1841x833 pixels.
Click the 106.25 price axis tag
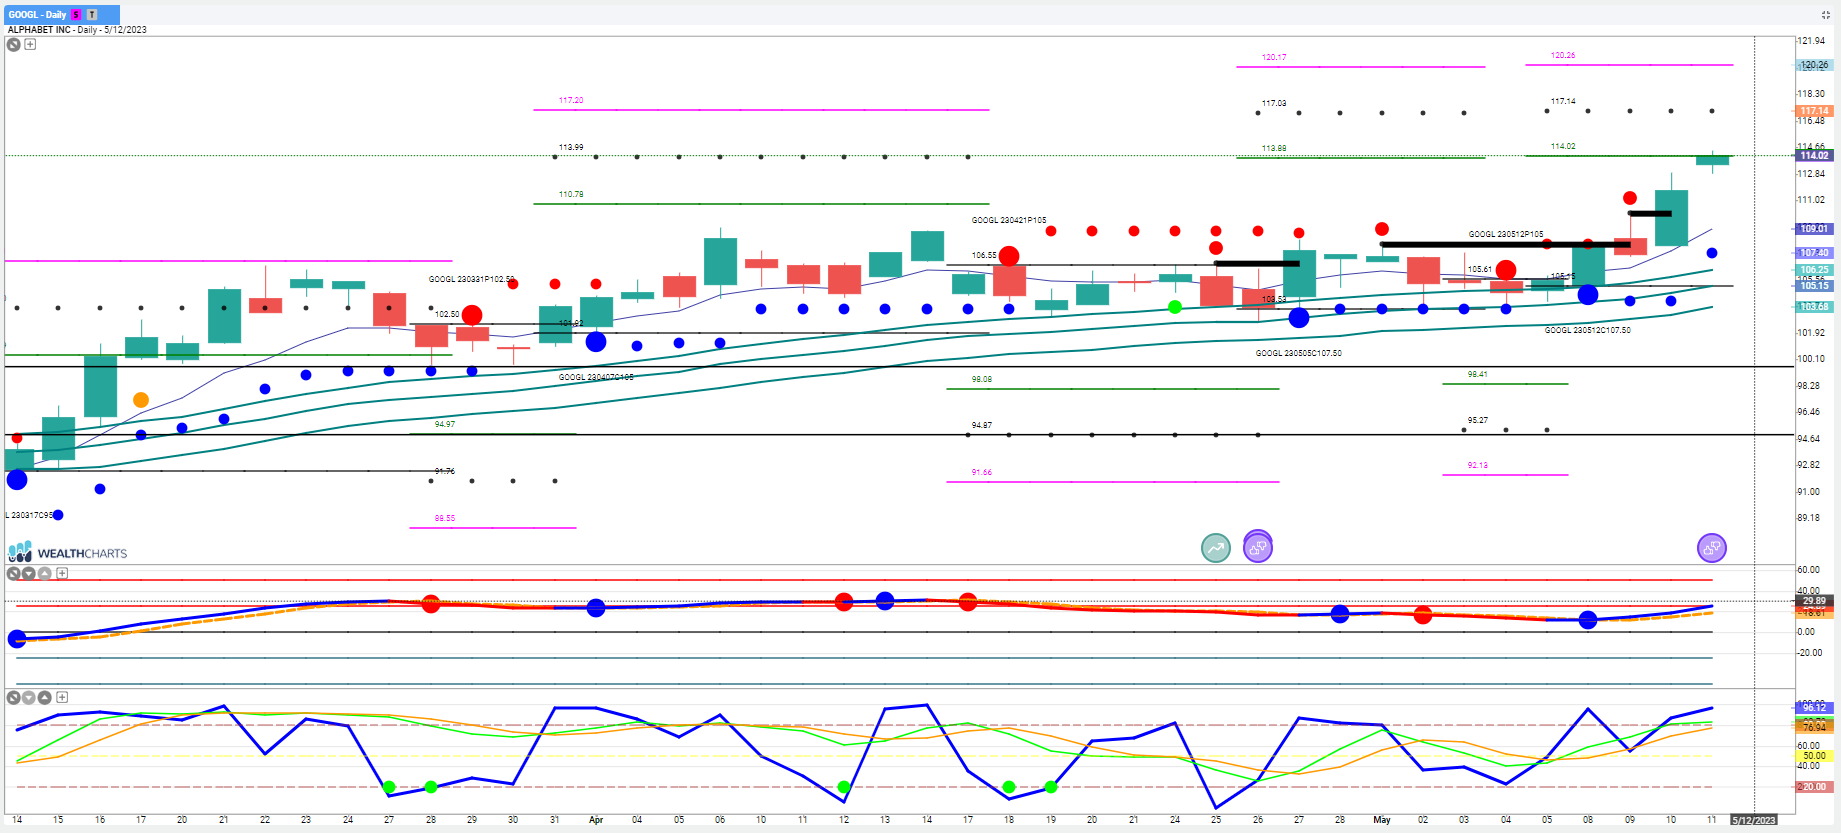1814,270
